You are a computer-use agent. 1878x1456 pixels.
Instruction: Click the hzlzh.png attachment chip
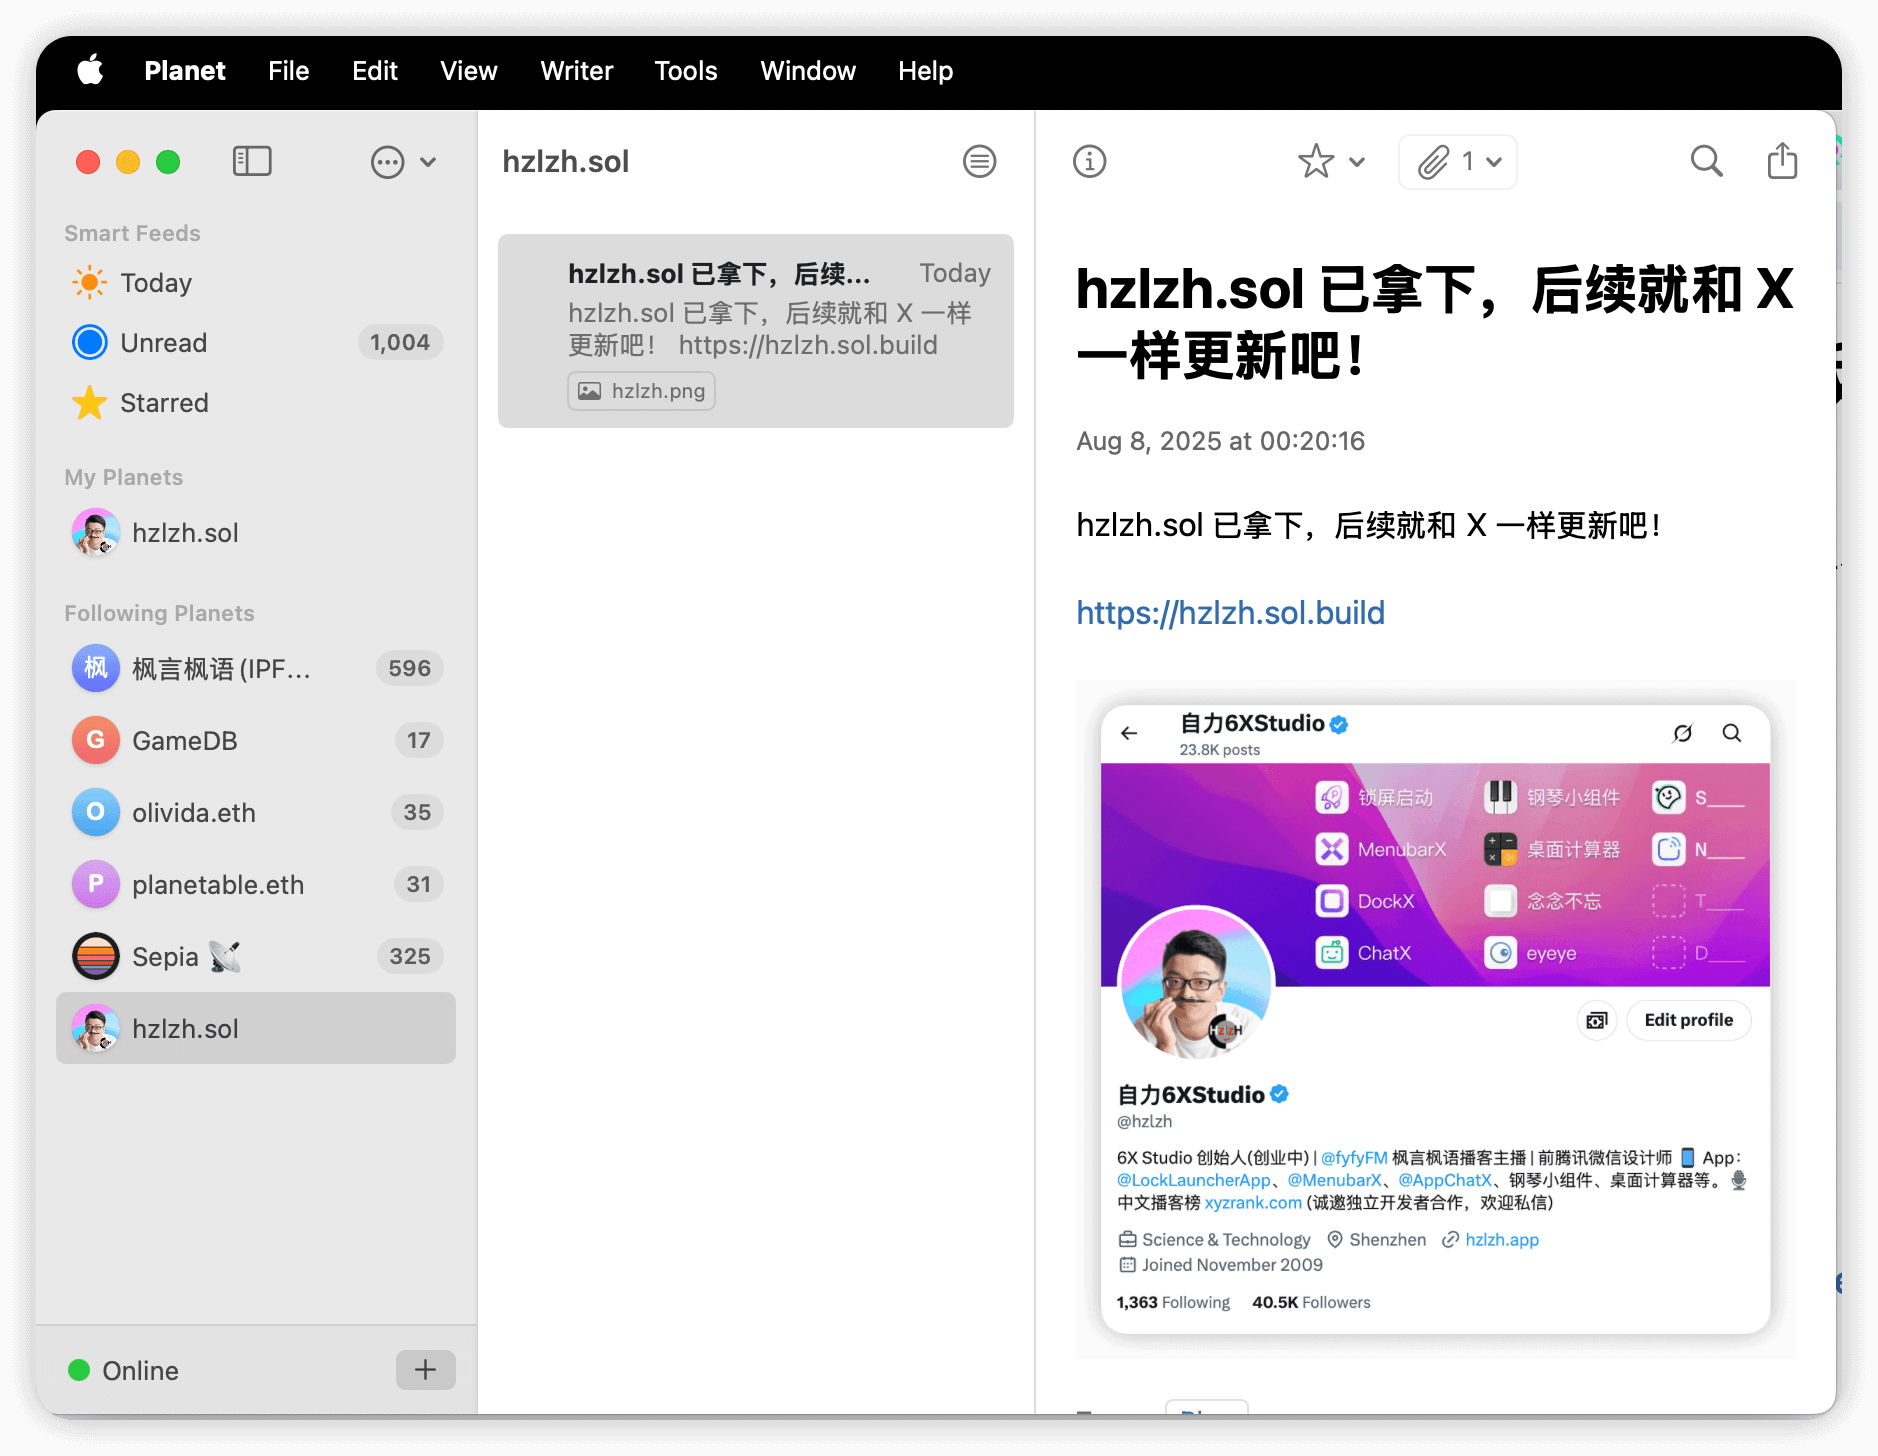click(642, 391)
